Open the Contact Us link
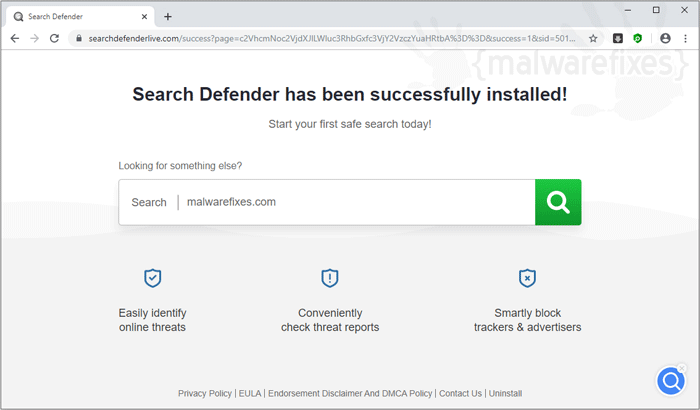700x410 pixels. tap(460, 393)
